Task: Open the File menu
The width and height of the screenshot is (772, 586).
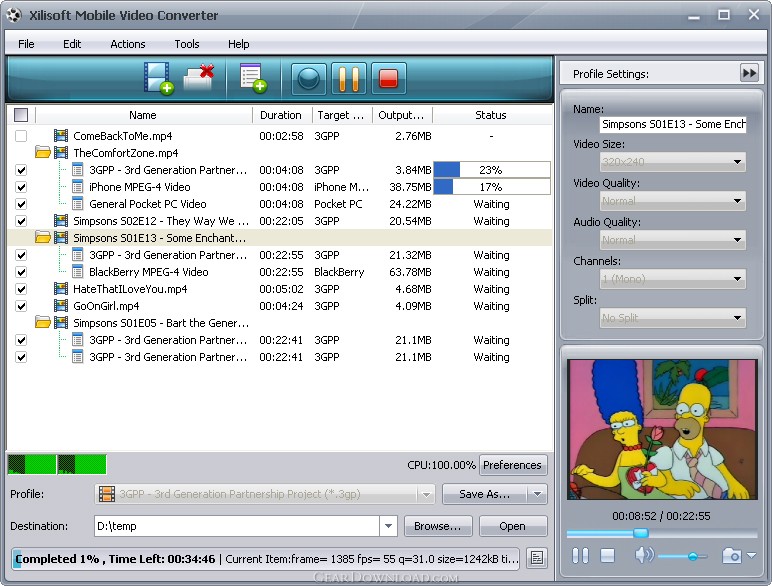Action: pyautogui.click(x=26, y=44)
